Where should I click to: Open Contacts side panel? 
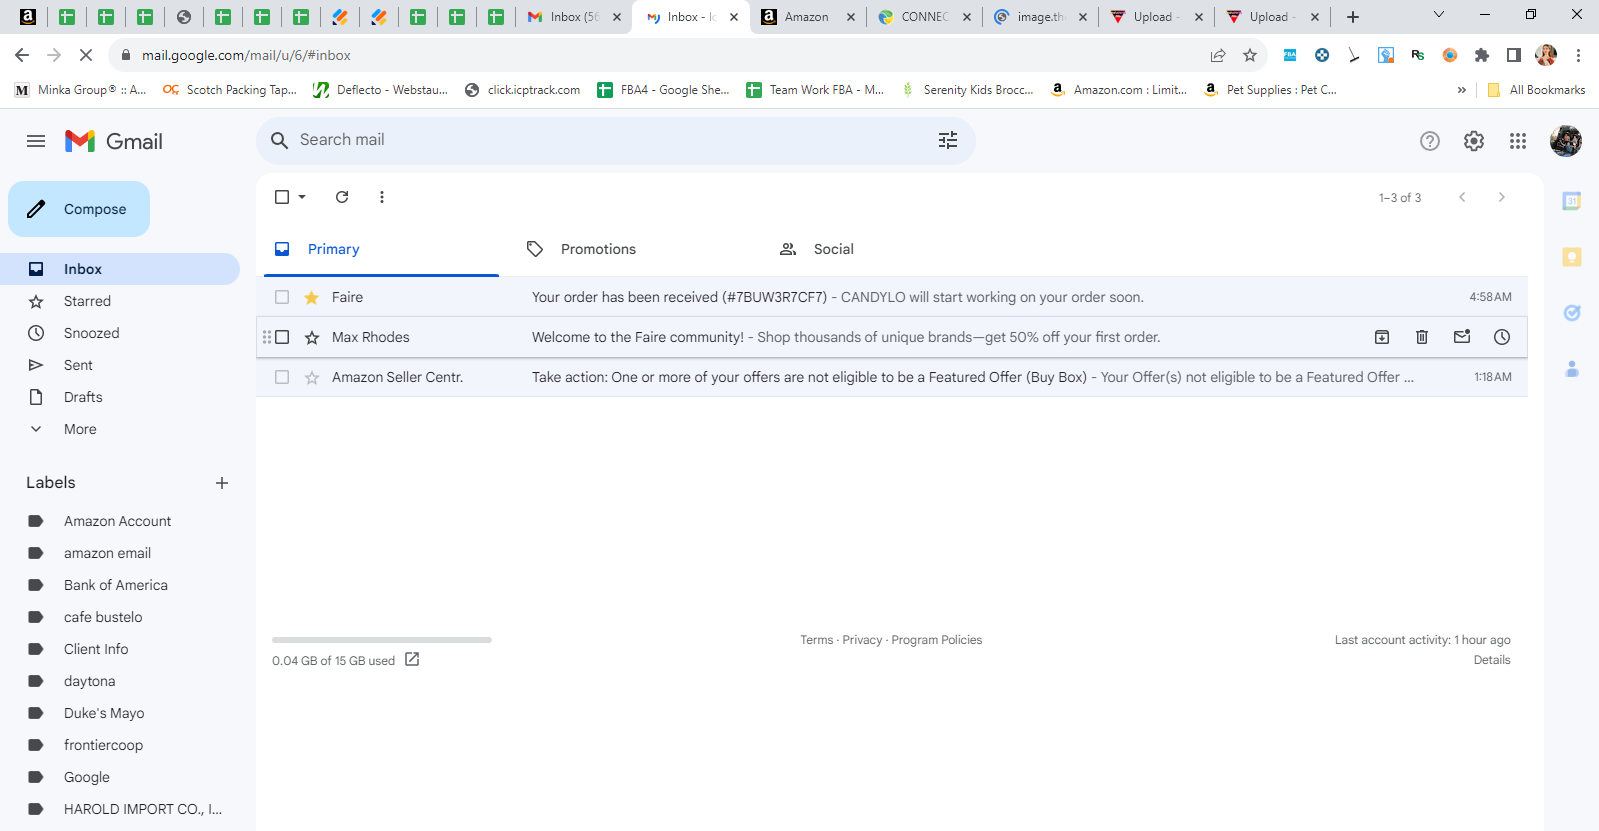(1572, 369)
